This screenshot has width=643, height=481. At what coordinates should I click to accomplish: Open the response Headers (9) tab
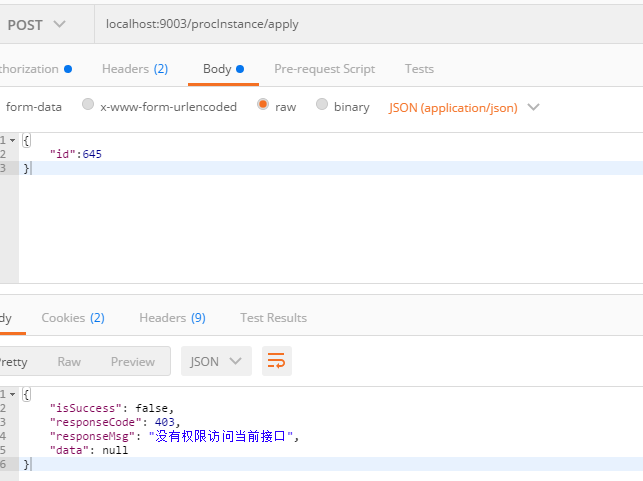172,318
